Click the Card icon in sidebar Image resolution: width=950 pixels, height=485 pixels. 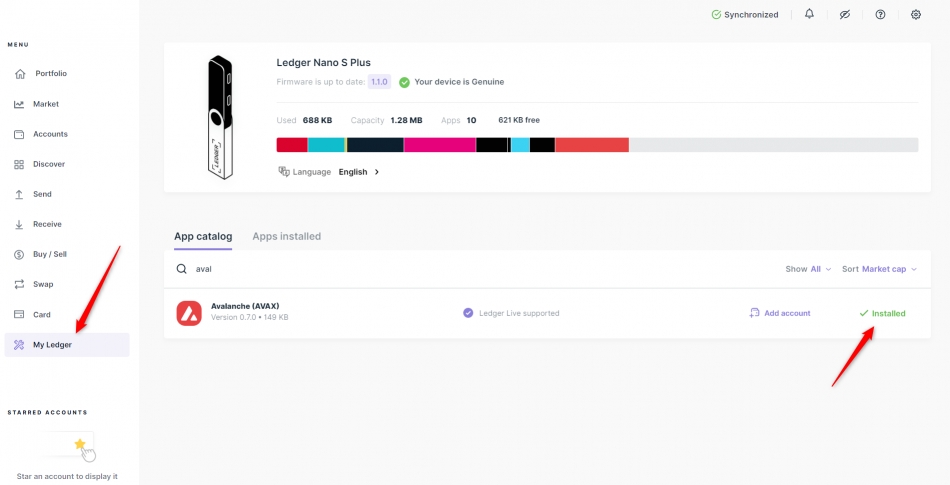click(x=19, y=314)
